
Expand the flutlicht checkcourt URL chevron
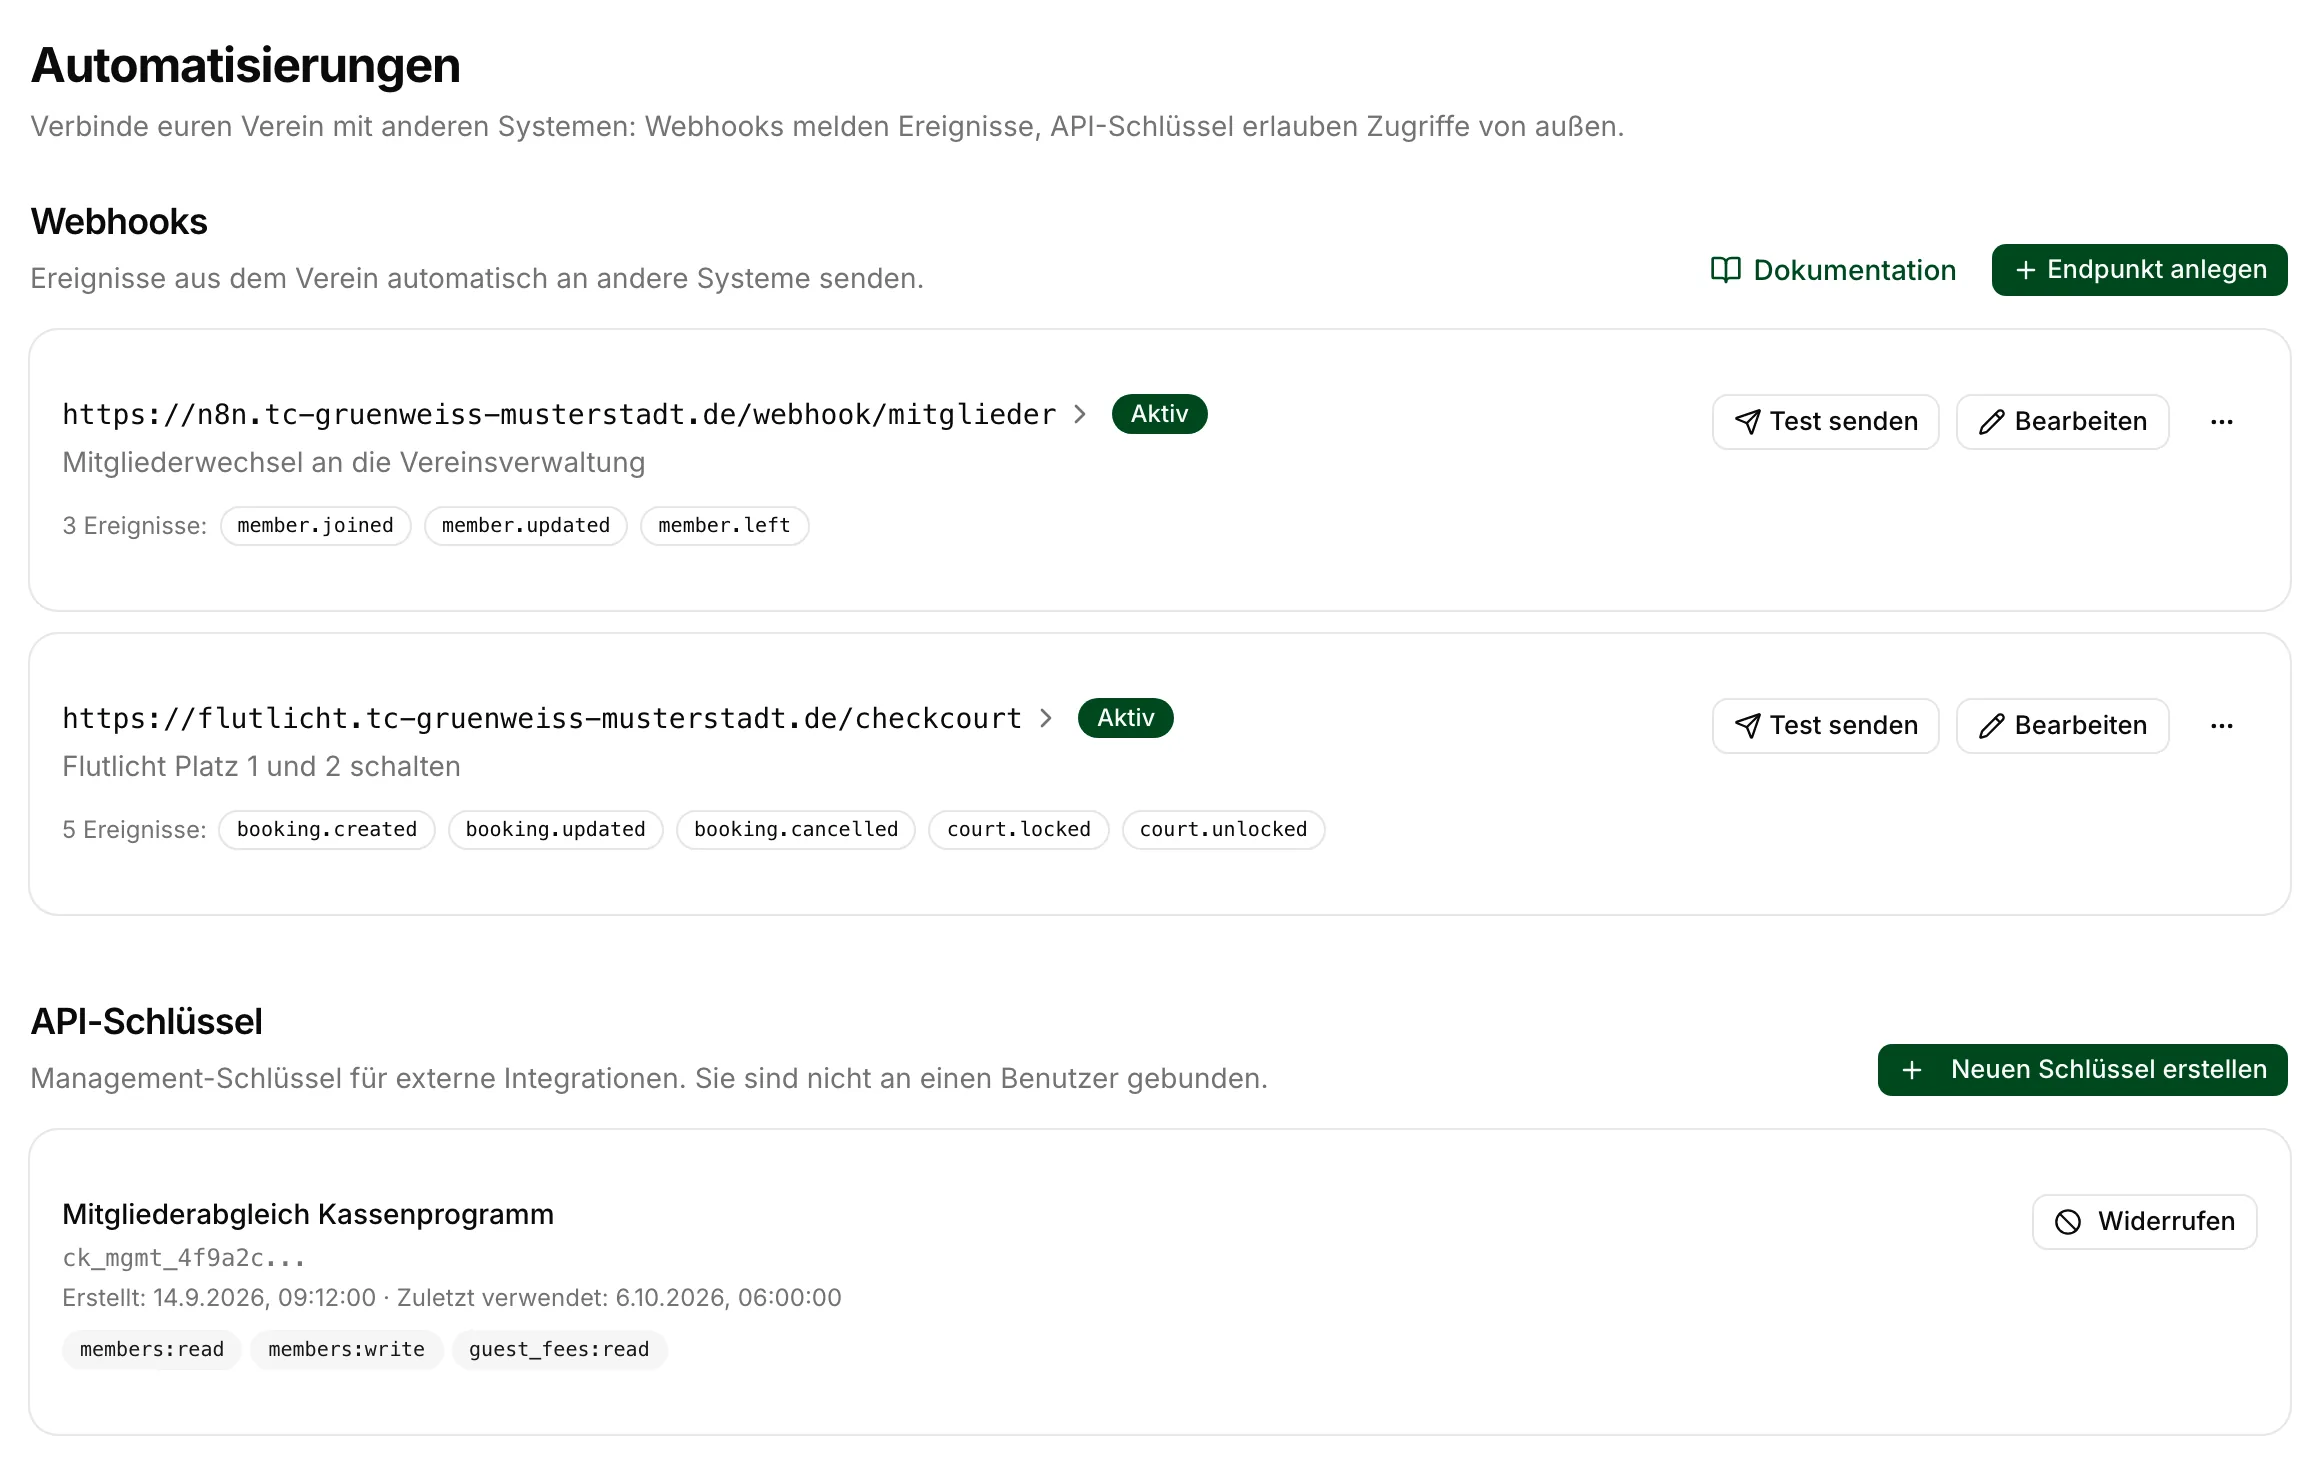[1046, 718]
